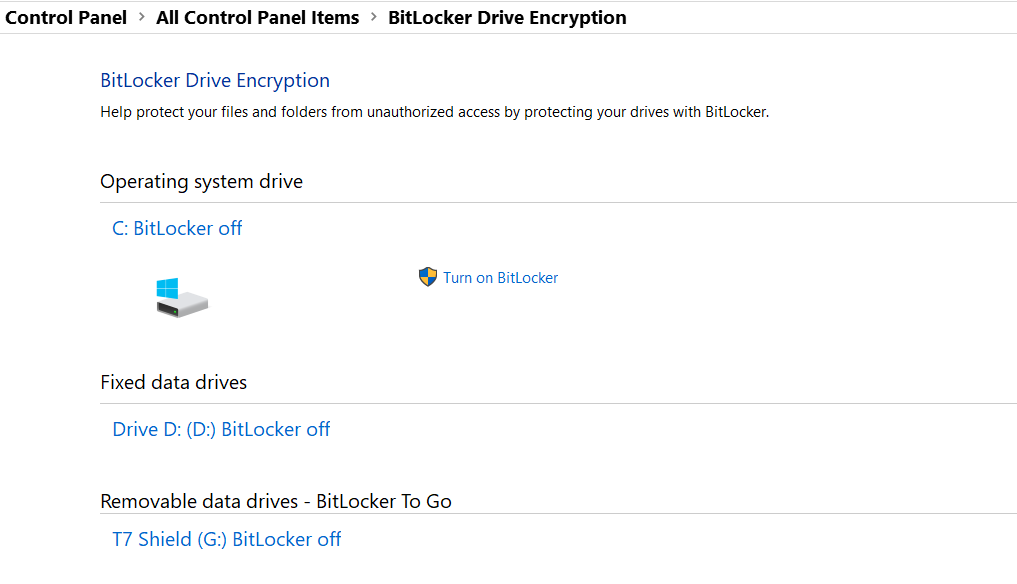Expand the T7 Shield (G:) BitLocker off section
This screenshot has width=1017, height=584.
pyautogui.click(x=226, y=538)
